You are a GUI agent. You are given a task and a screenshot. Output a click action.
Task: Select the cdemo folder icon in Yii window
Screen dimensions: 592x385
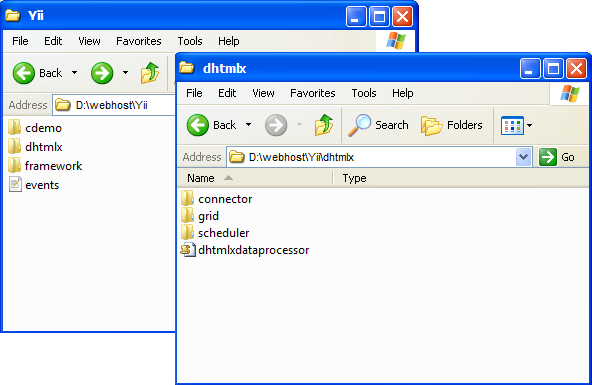tap(14, 128)
